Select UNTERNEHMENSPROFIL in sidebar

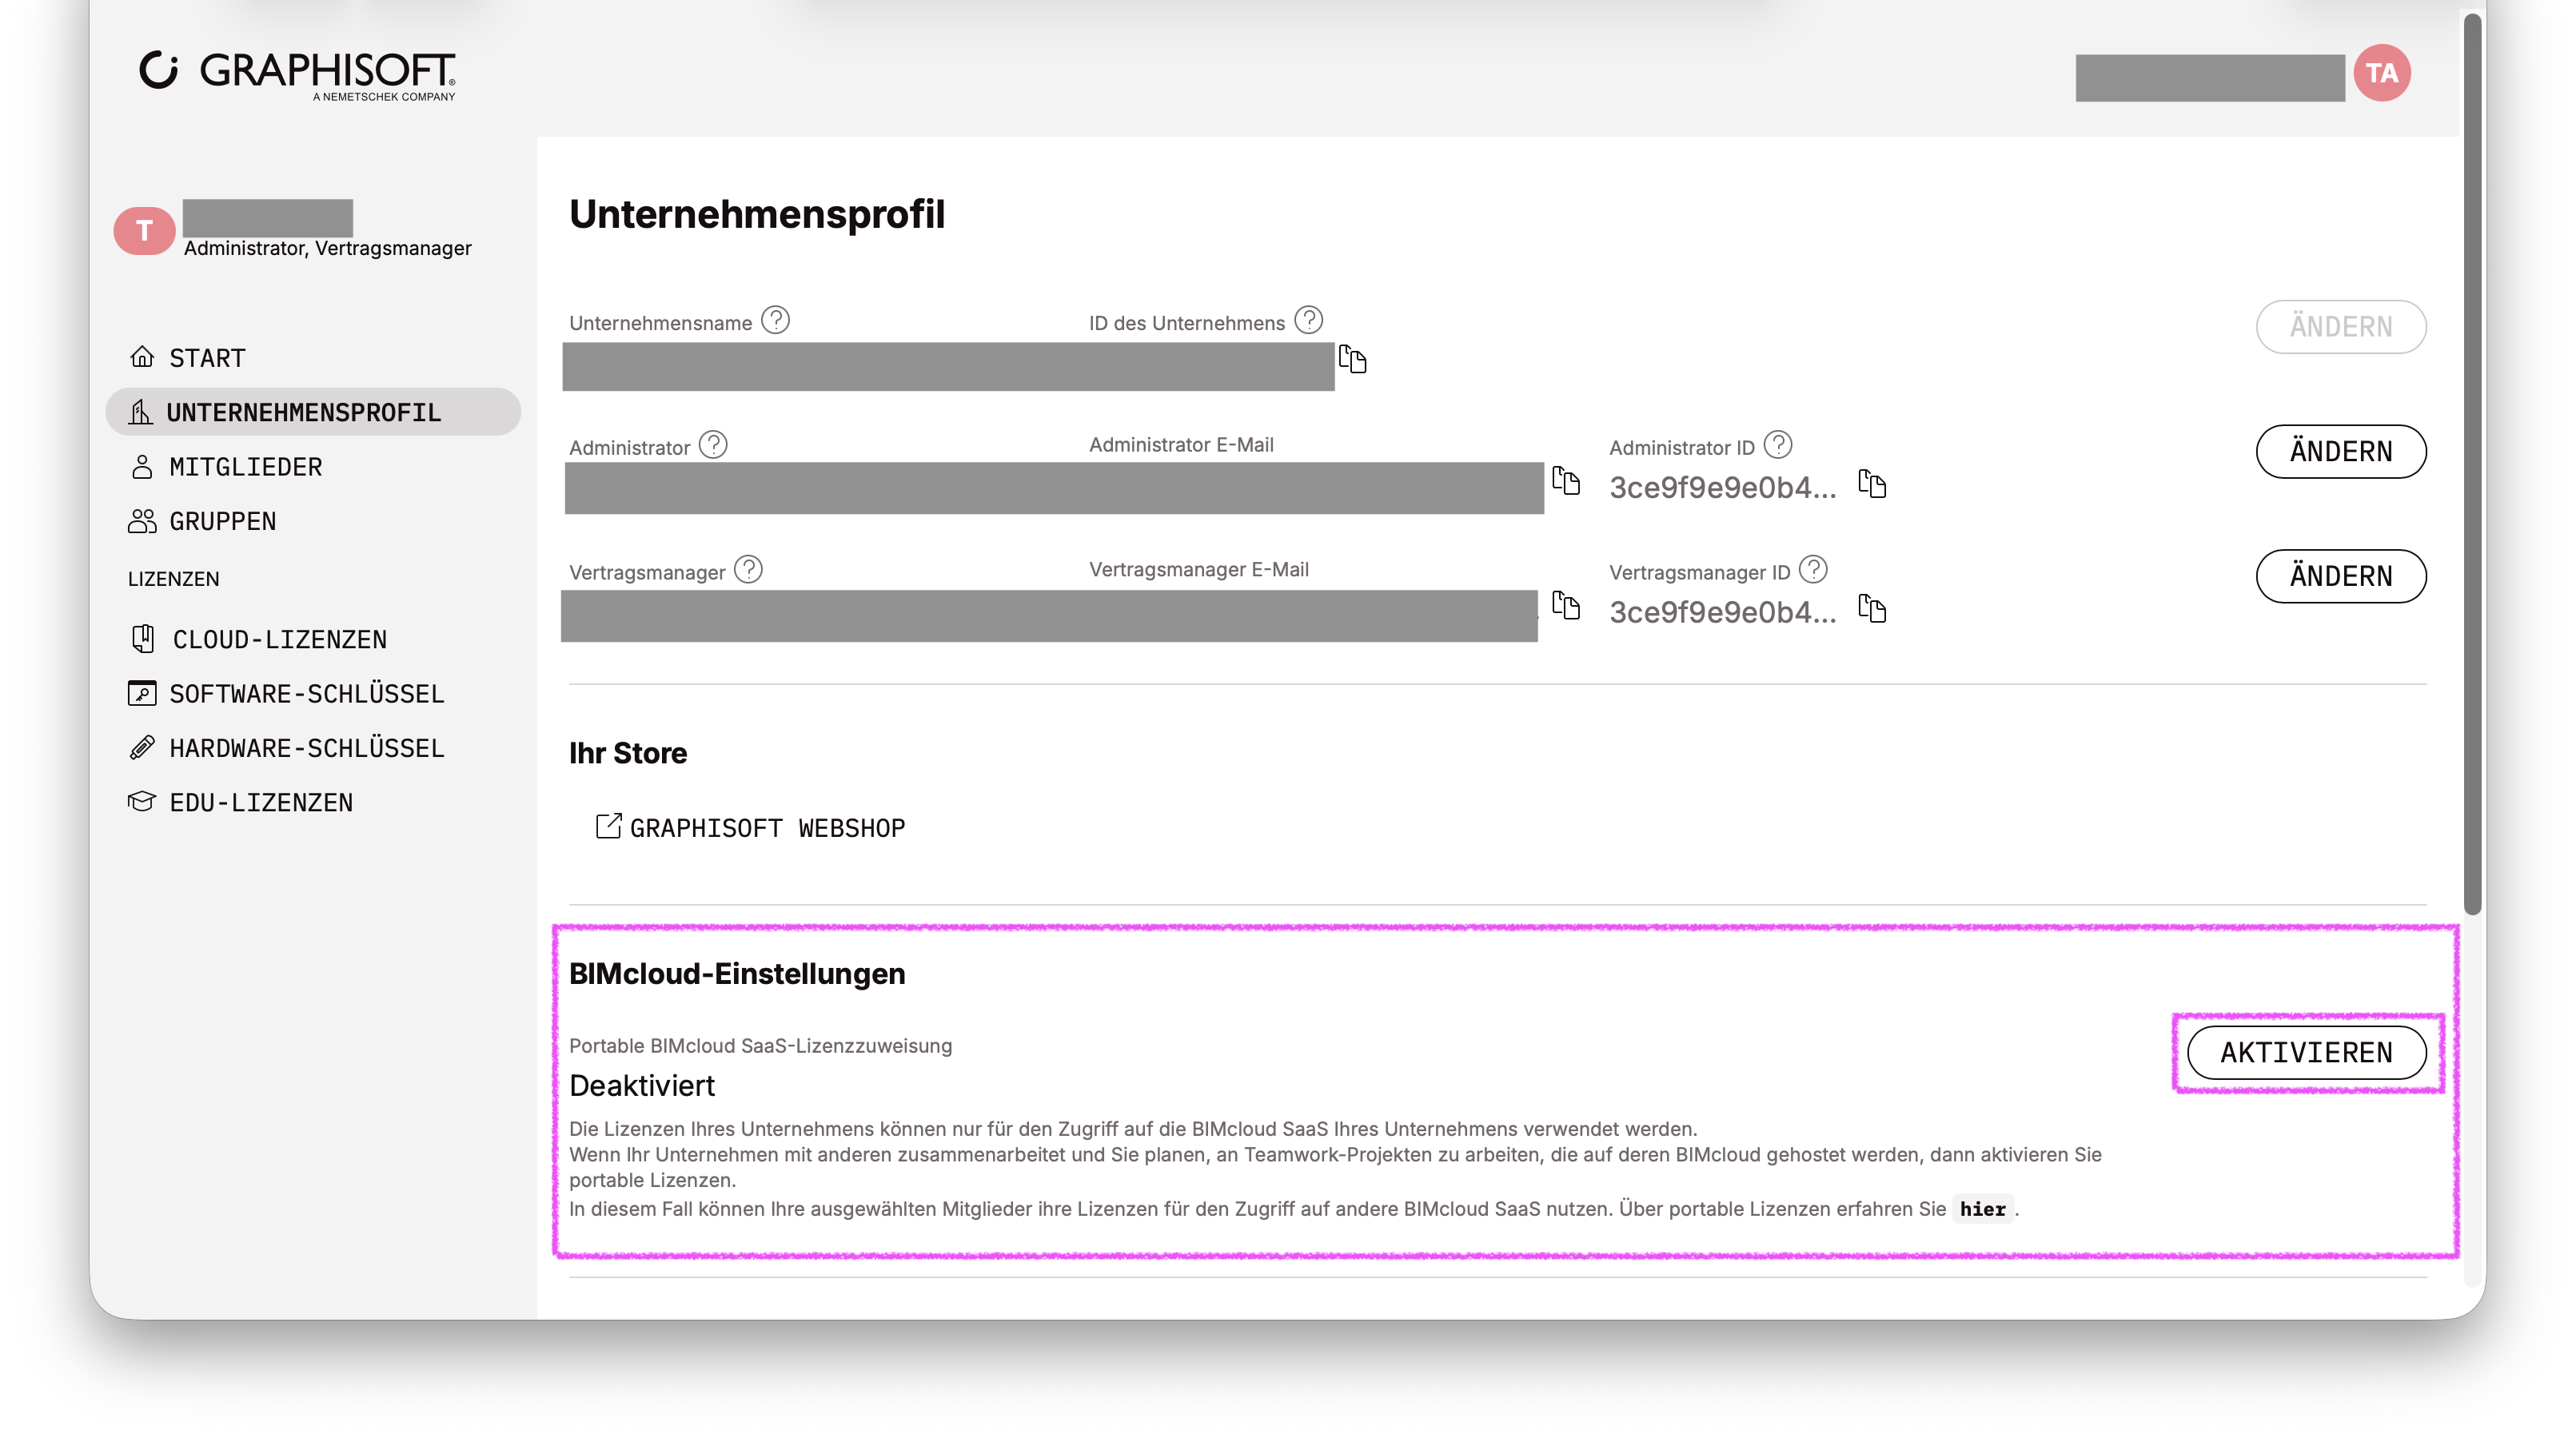pyautogui.click(x=313, y=412)
